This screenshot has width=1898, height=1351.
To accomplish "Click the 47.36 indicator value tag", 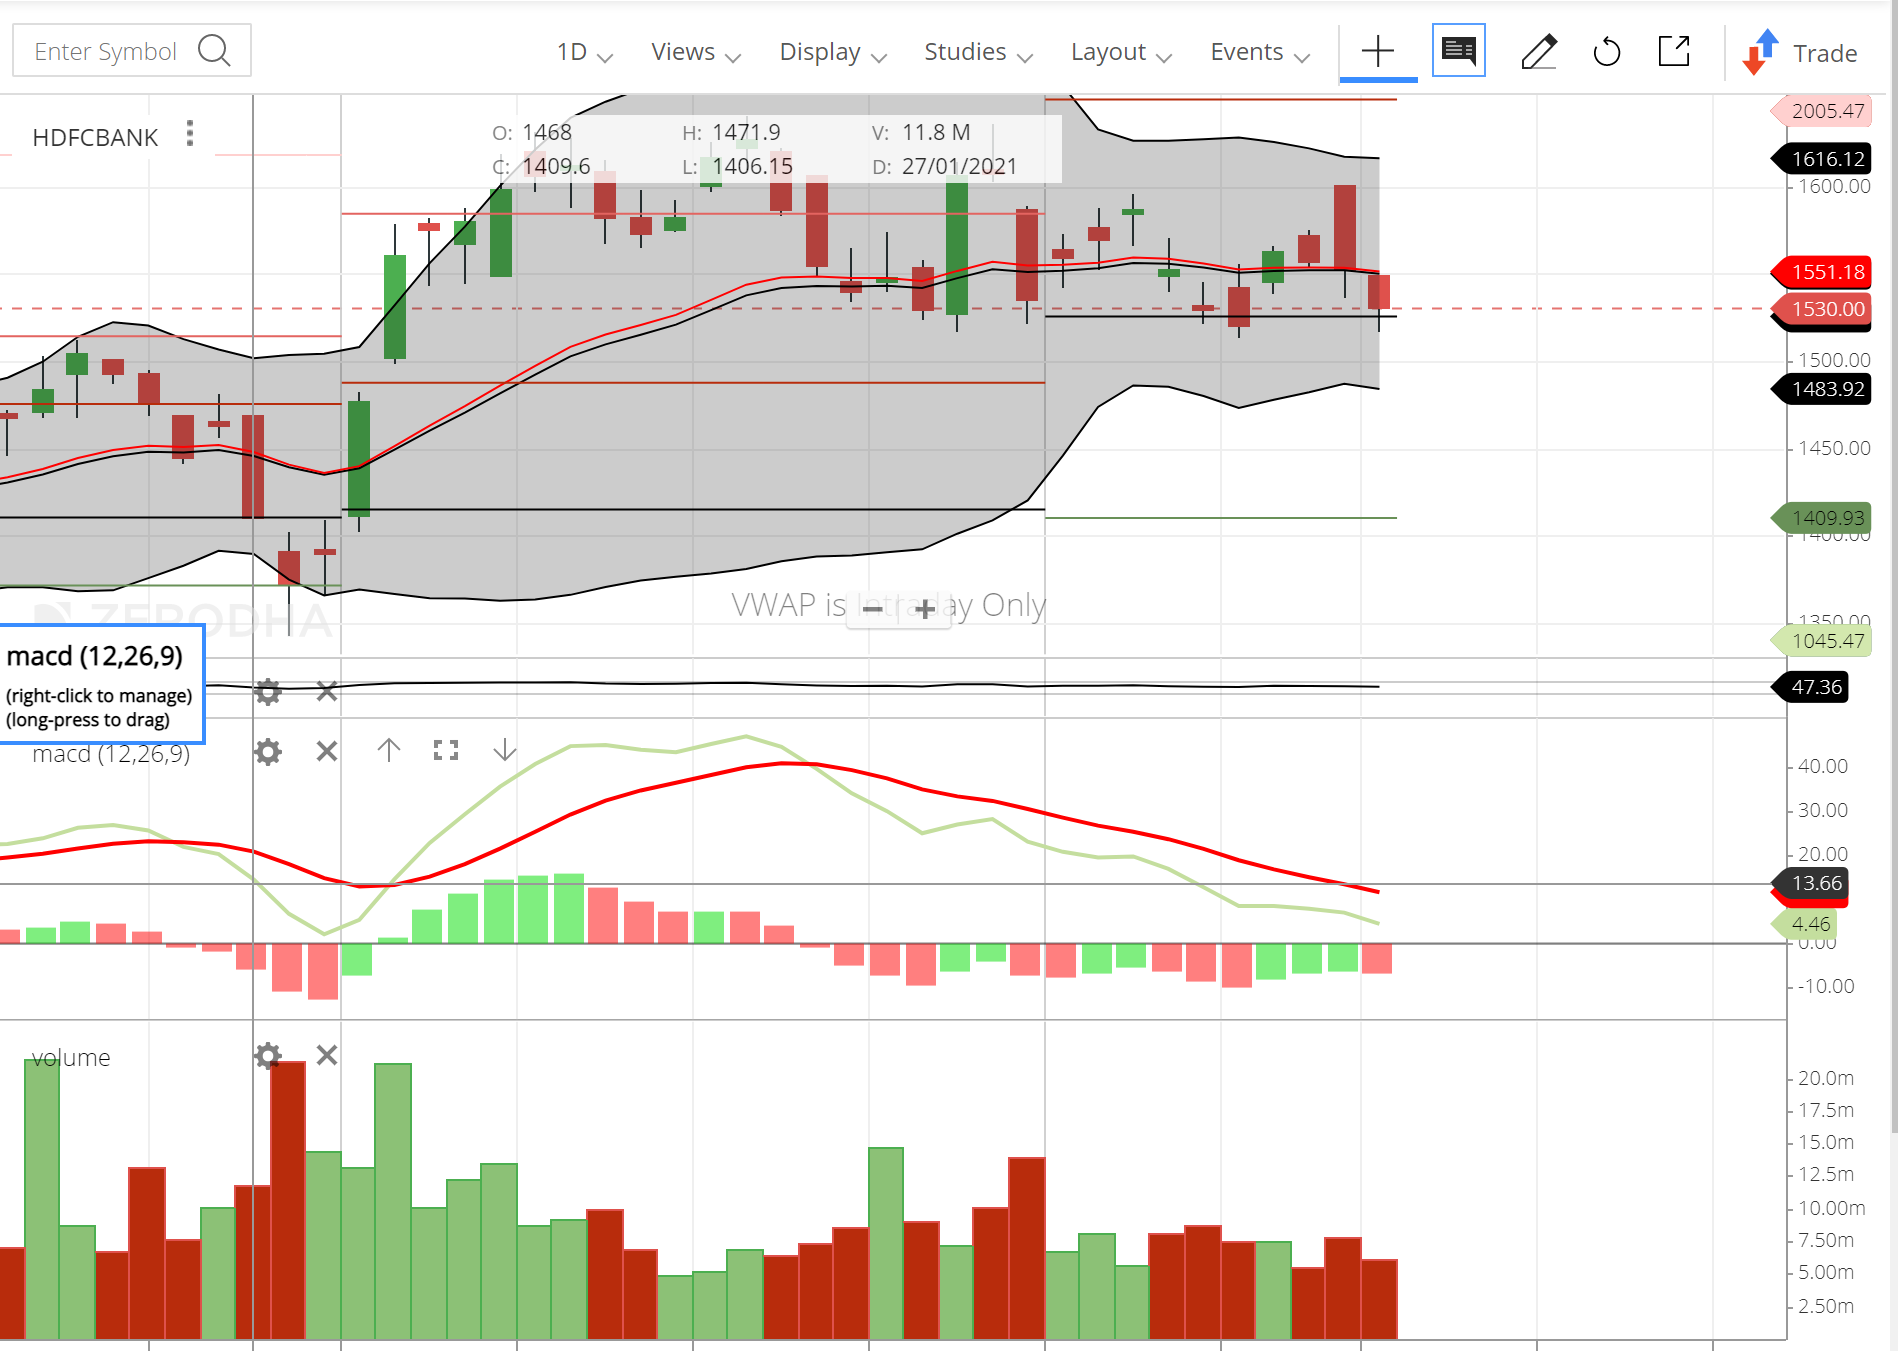I will coord(1811,687).
